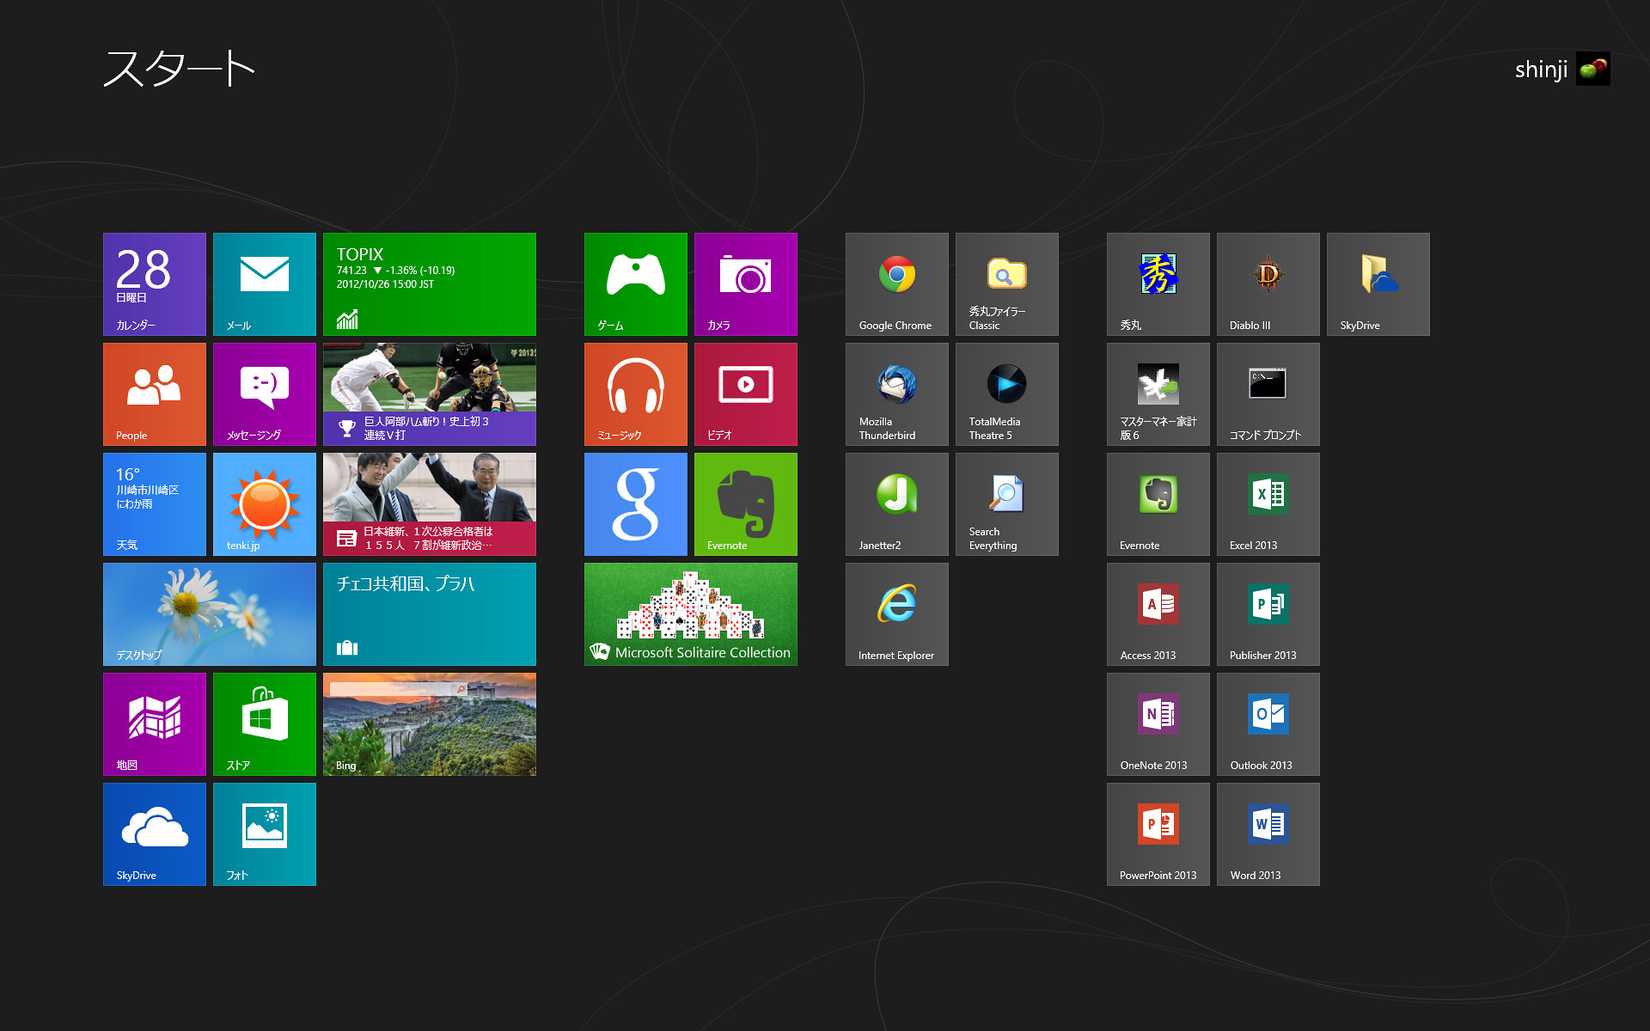
Task: Open the 秀丸 editor tile
Action: 1157,284
